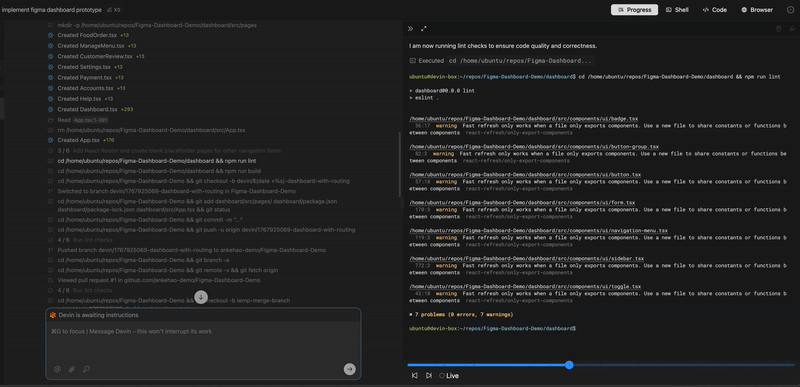Step to previous event in timeline
This screenshot has height=387, width=800.
(414, 376)
